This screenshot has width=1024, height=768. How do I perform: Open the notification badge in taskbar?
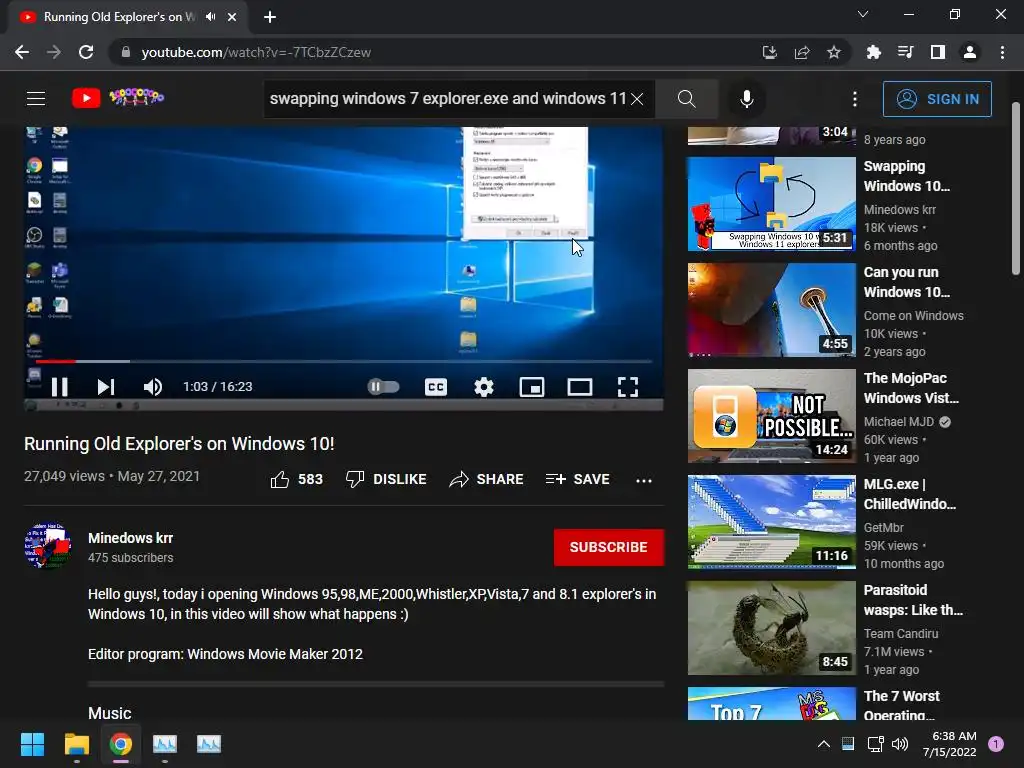996,744
